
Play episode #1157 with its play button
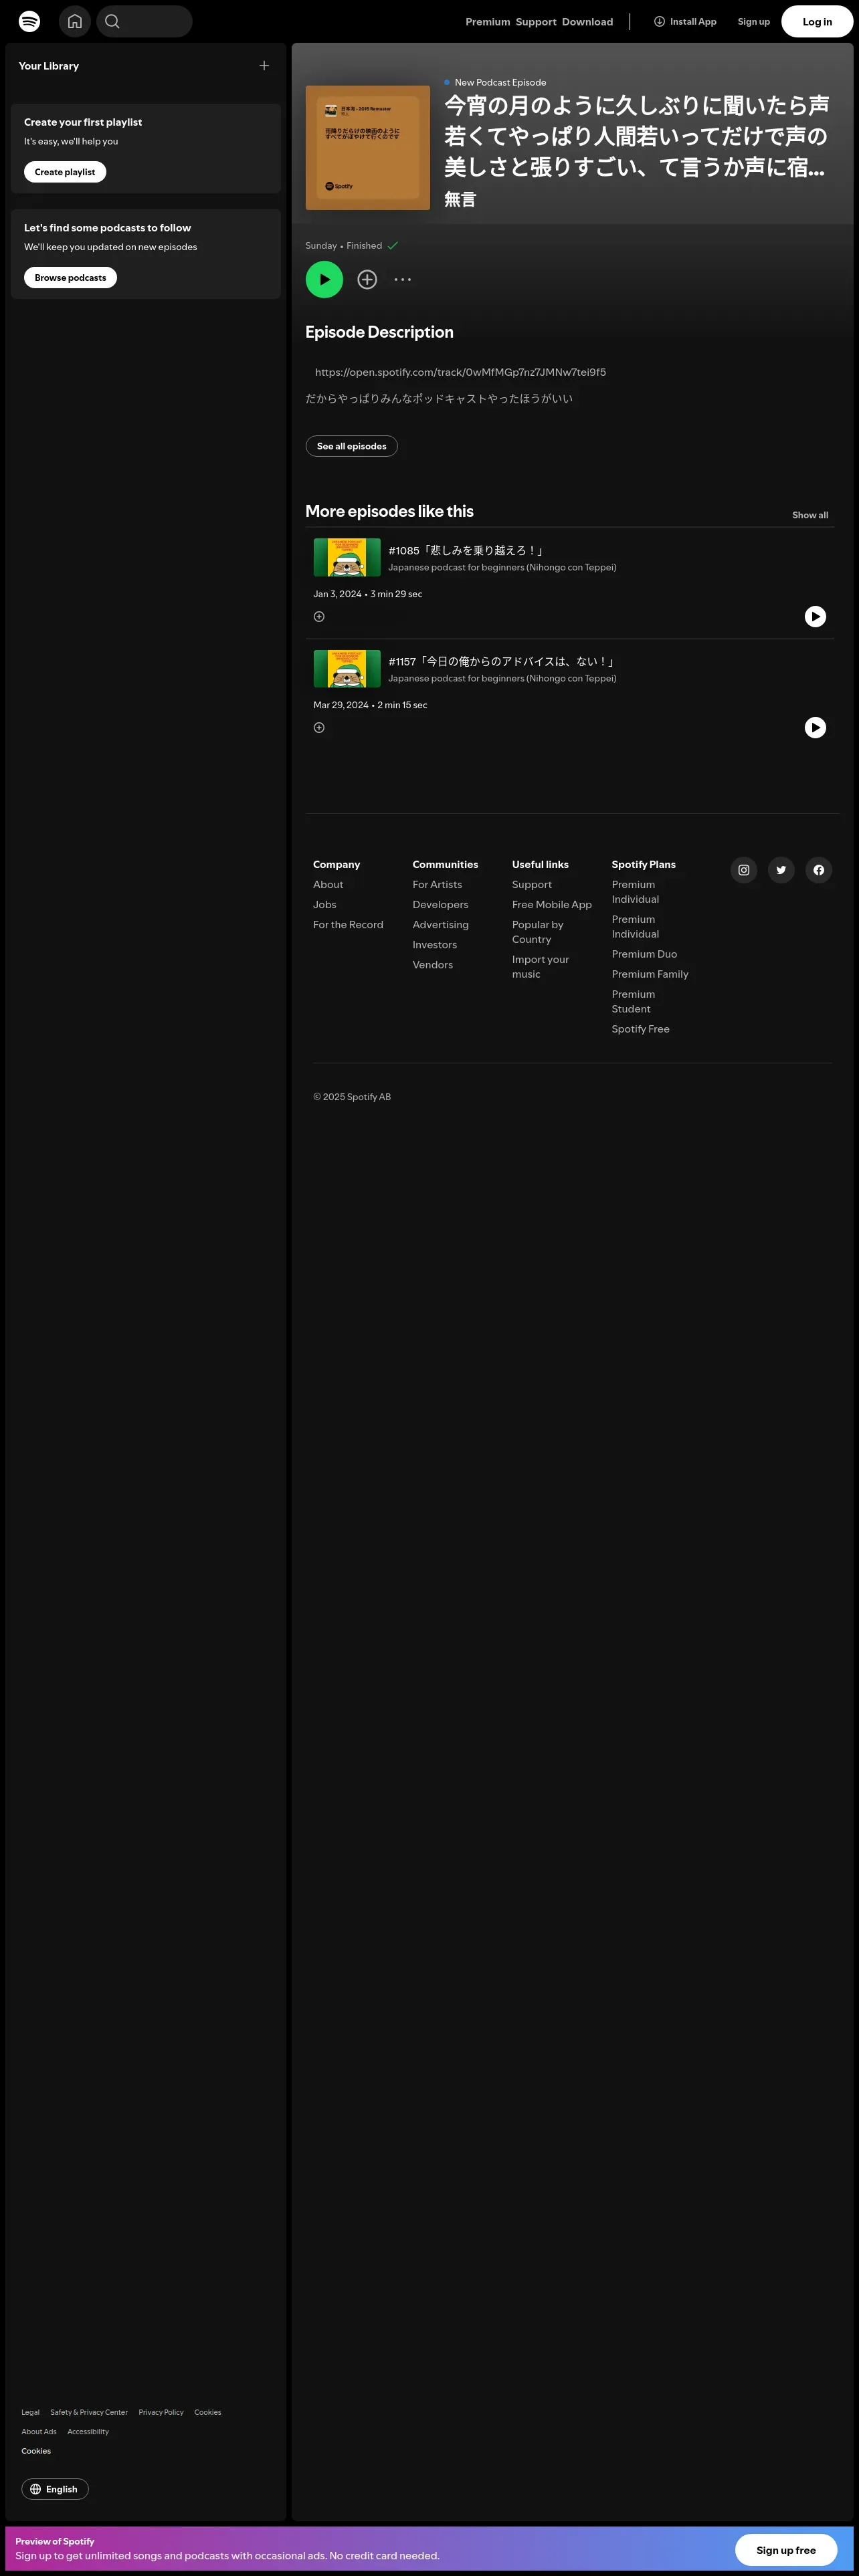coord(815,728)
